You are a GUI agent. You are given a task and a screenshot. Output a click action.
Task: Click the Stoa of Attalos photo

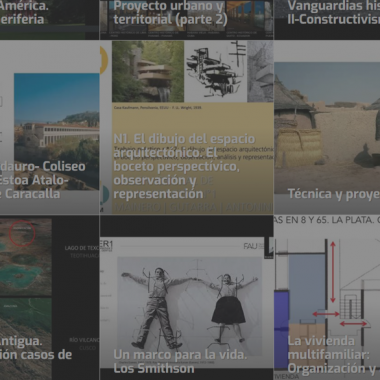57,132
